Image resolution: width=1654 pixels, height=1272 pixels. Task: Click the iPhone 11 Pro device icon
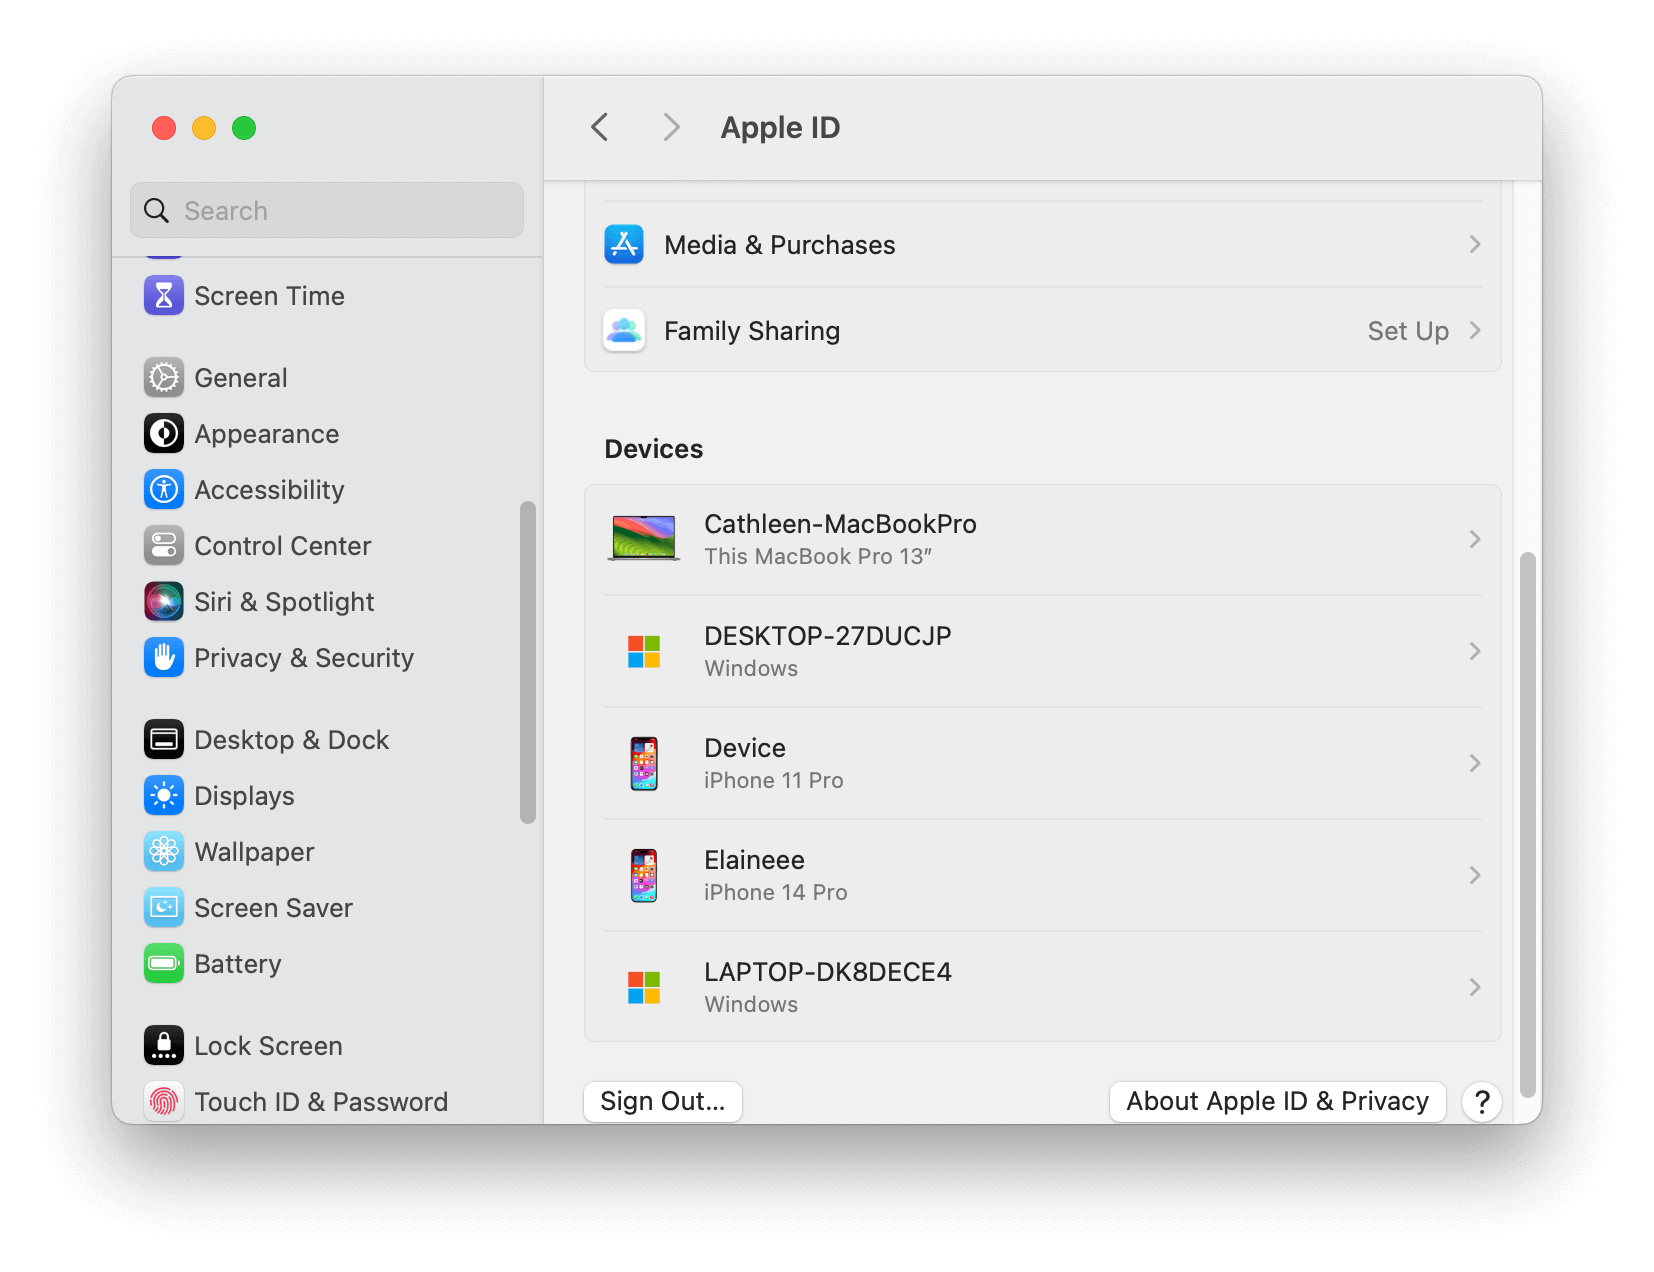click(x=644, y=764)
